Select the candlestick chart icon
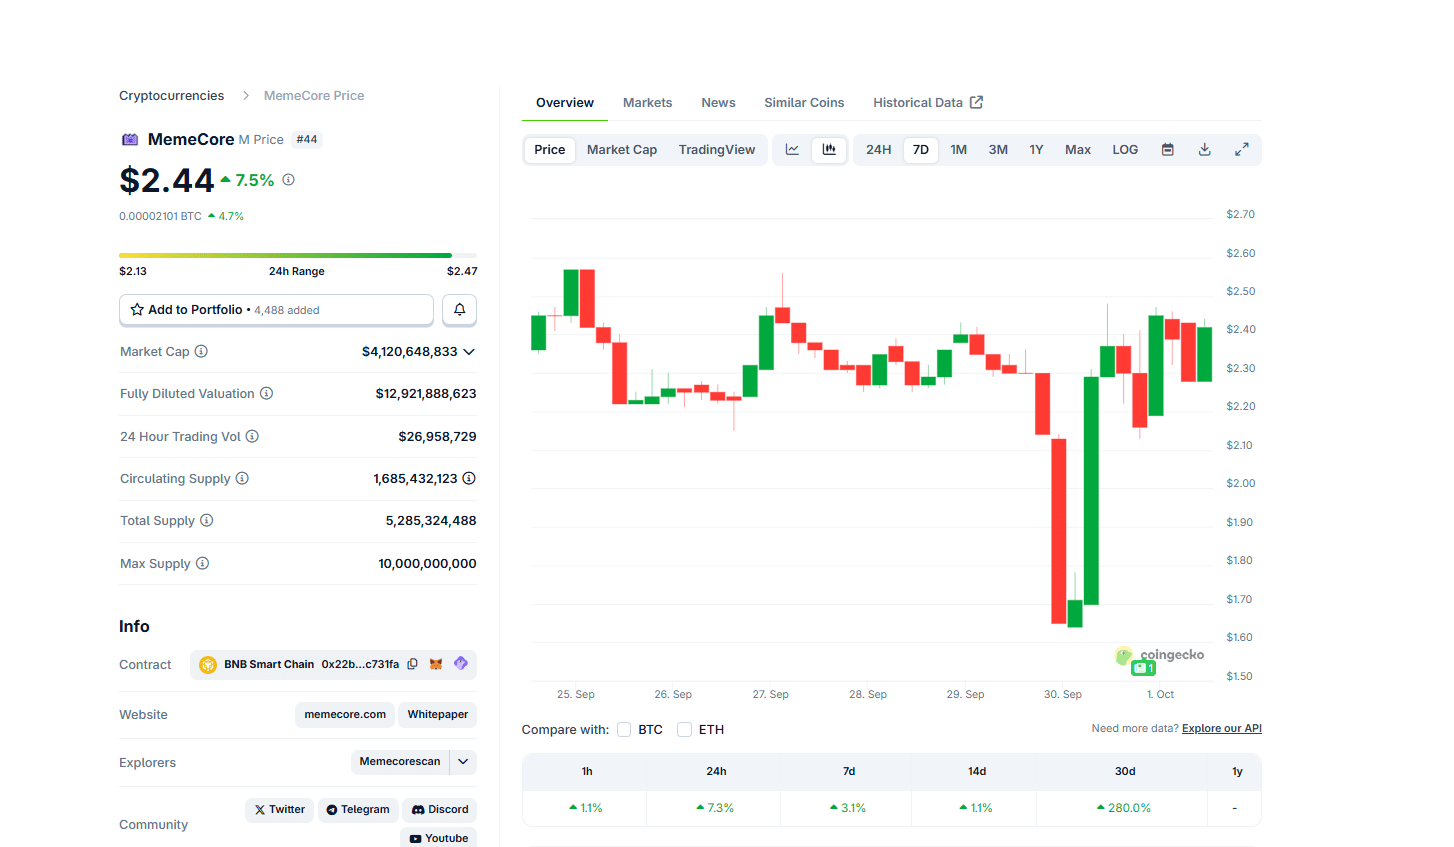1454x847 pixels. point(829,148)
